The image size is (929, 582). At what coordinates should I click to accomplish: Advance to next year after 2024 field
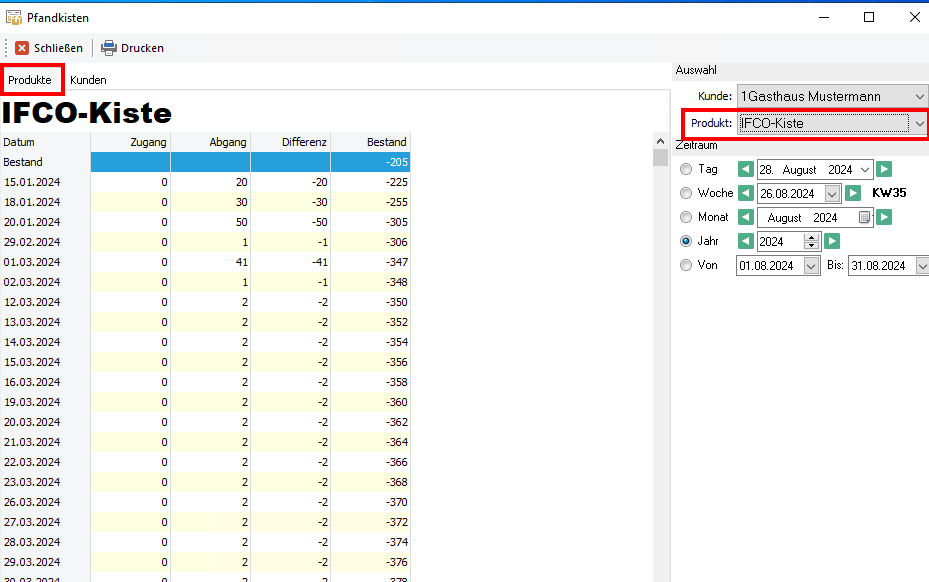pyautogui.click(x=832, y=241)
